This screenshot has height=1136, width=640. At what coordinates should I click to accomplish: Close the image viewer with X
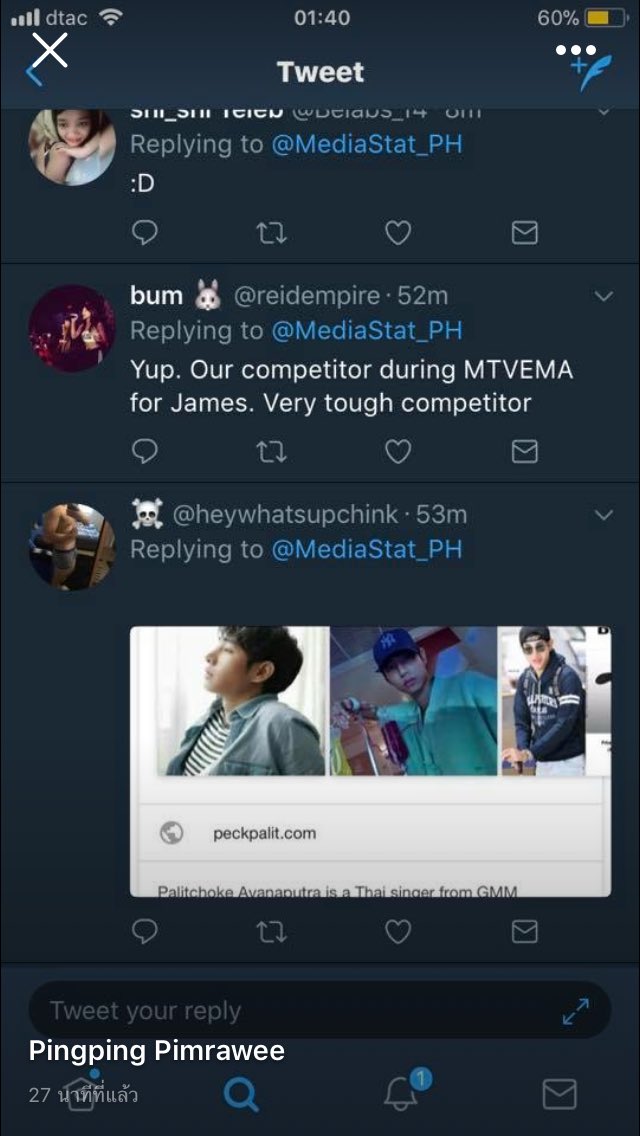[49, 49]
